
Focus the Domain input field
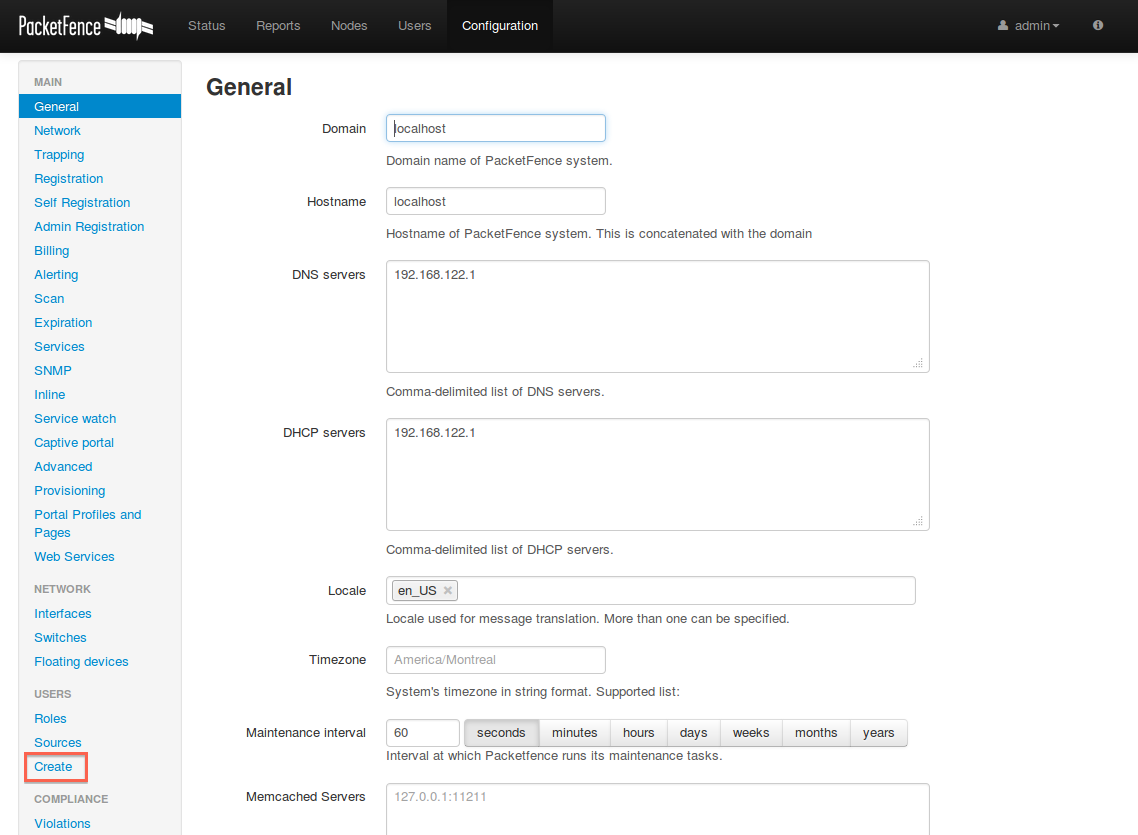pyautogui.click(x=496, y=128)
